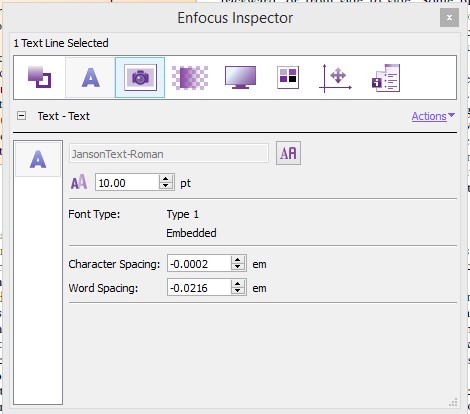Image resolution: width=470 pixels, height=414 pixels.
Task: Open the Separations color squares icon
Action: pos(288,77)
